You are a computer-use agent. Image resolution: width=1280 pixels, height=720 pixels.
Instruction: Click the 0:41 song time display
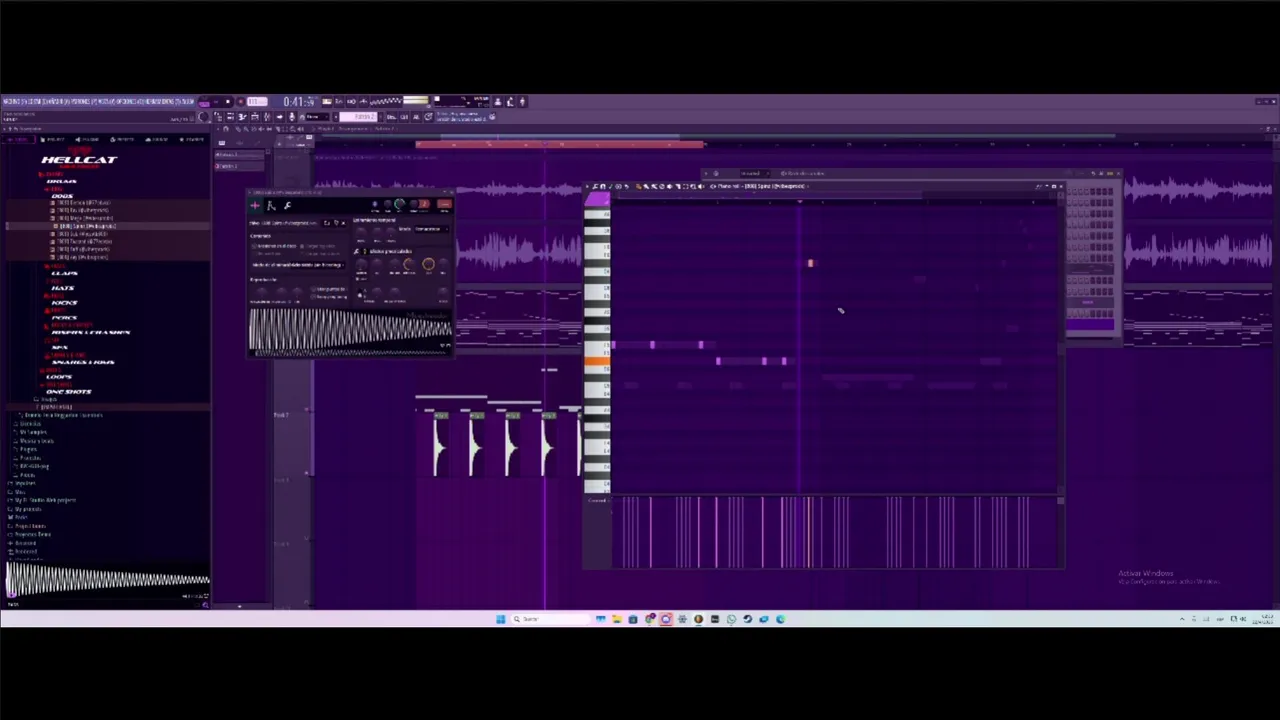click(x=299, y=101)
